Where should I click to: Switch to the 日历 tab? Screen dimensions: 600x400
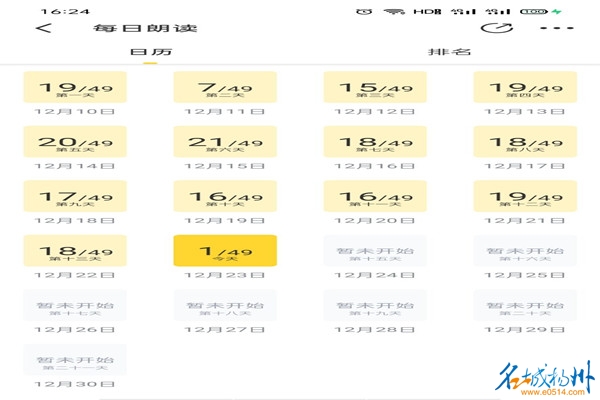151,52
